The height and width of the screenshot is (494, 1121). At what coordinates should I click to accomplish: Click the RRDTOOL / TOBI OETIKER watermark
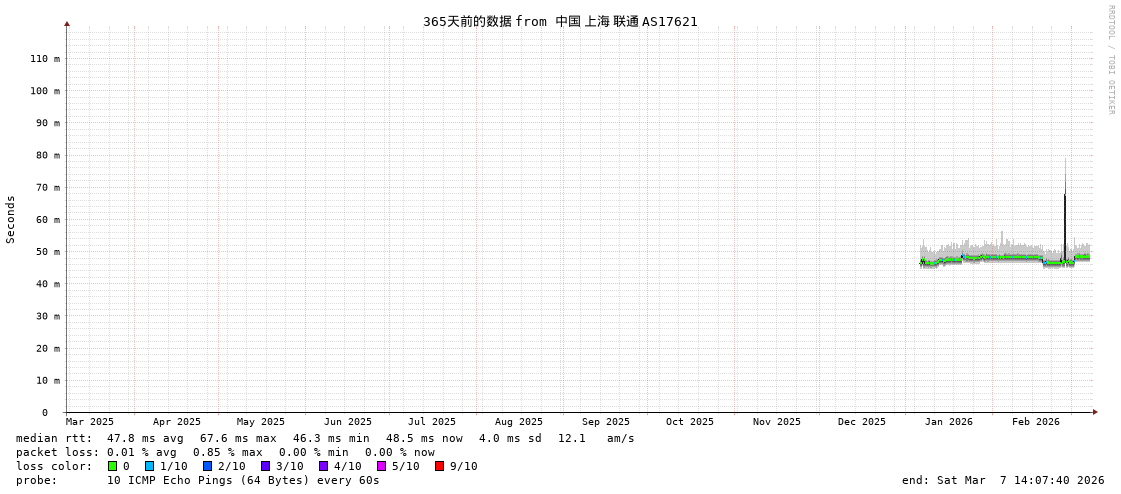click(x=1110, y=60)
